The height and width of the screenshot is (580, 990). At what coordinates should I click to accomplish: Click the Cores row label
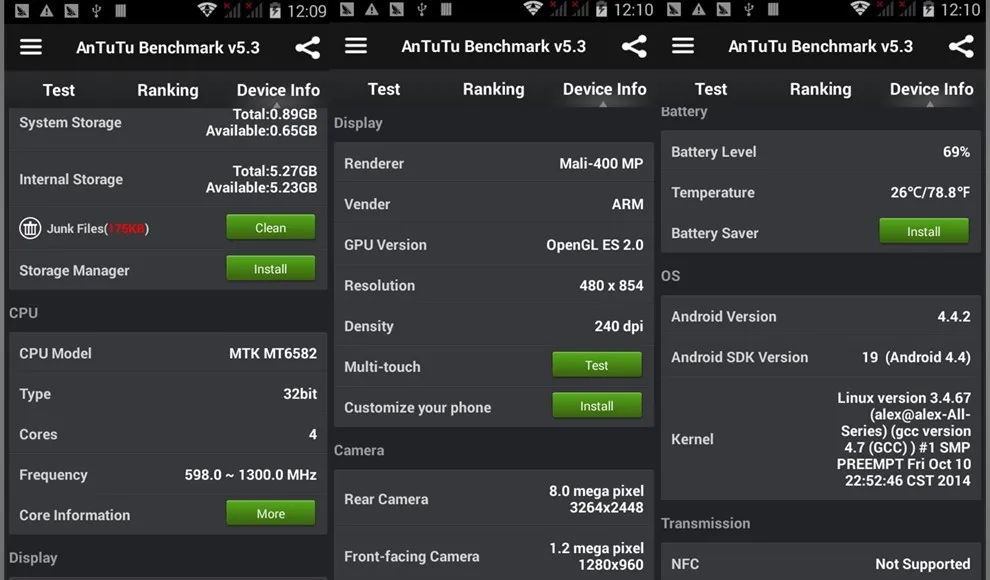(38, 434)
